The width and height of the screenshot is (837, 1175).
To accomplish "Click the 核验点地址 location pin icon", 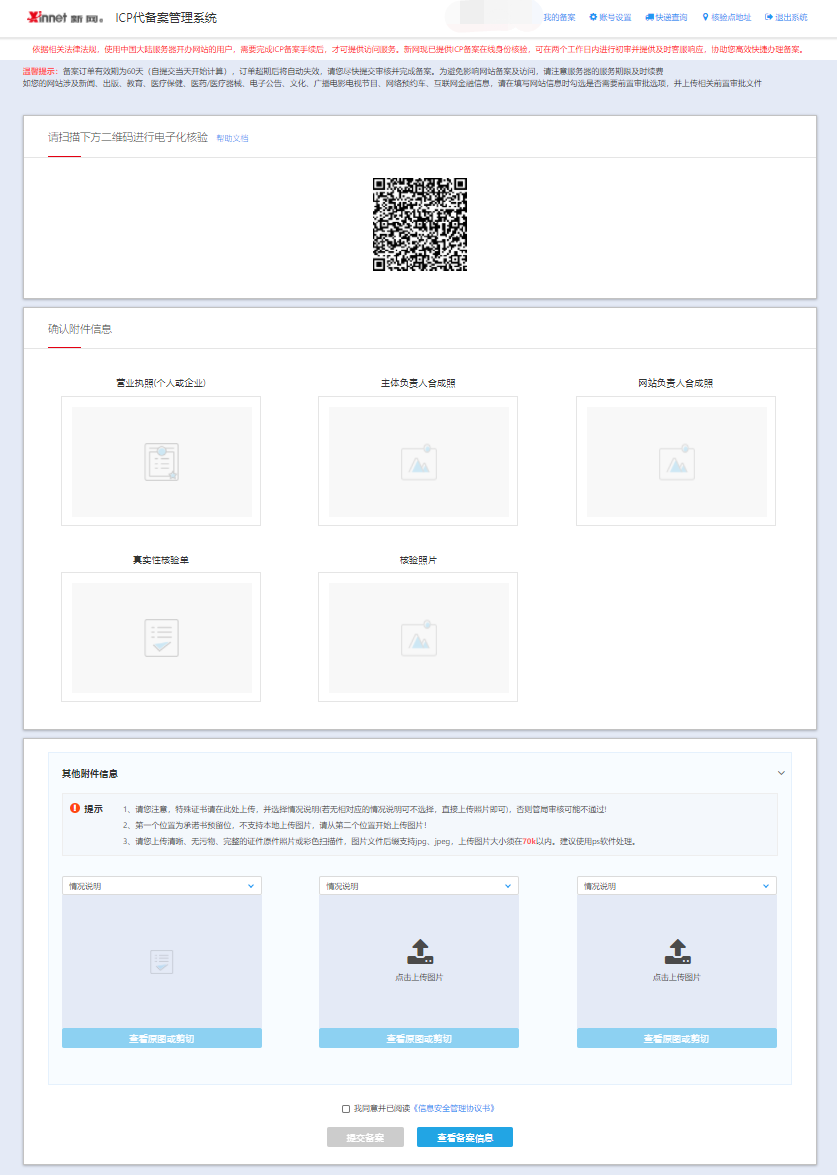I will 706,18.
